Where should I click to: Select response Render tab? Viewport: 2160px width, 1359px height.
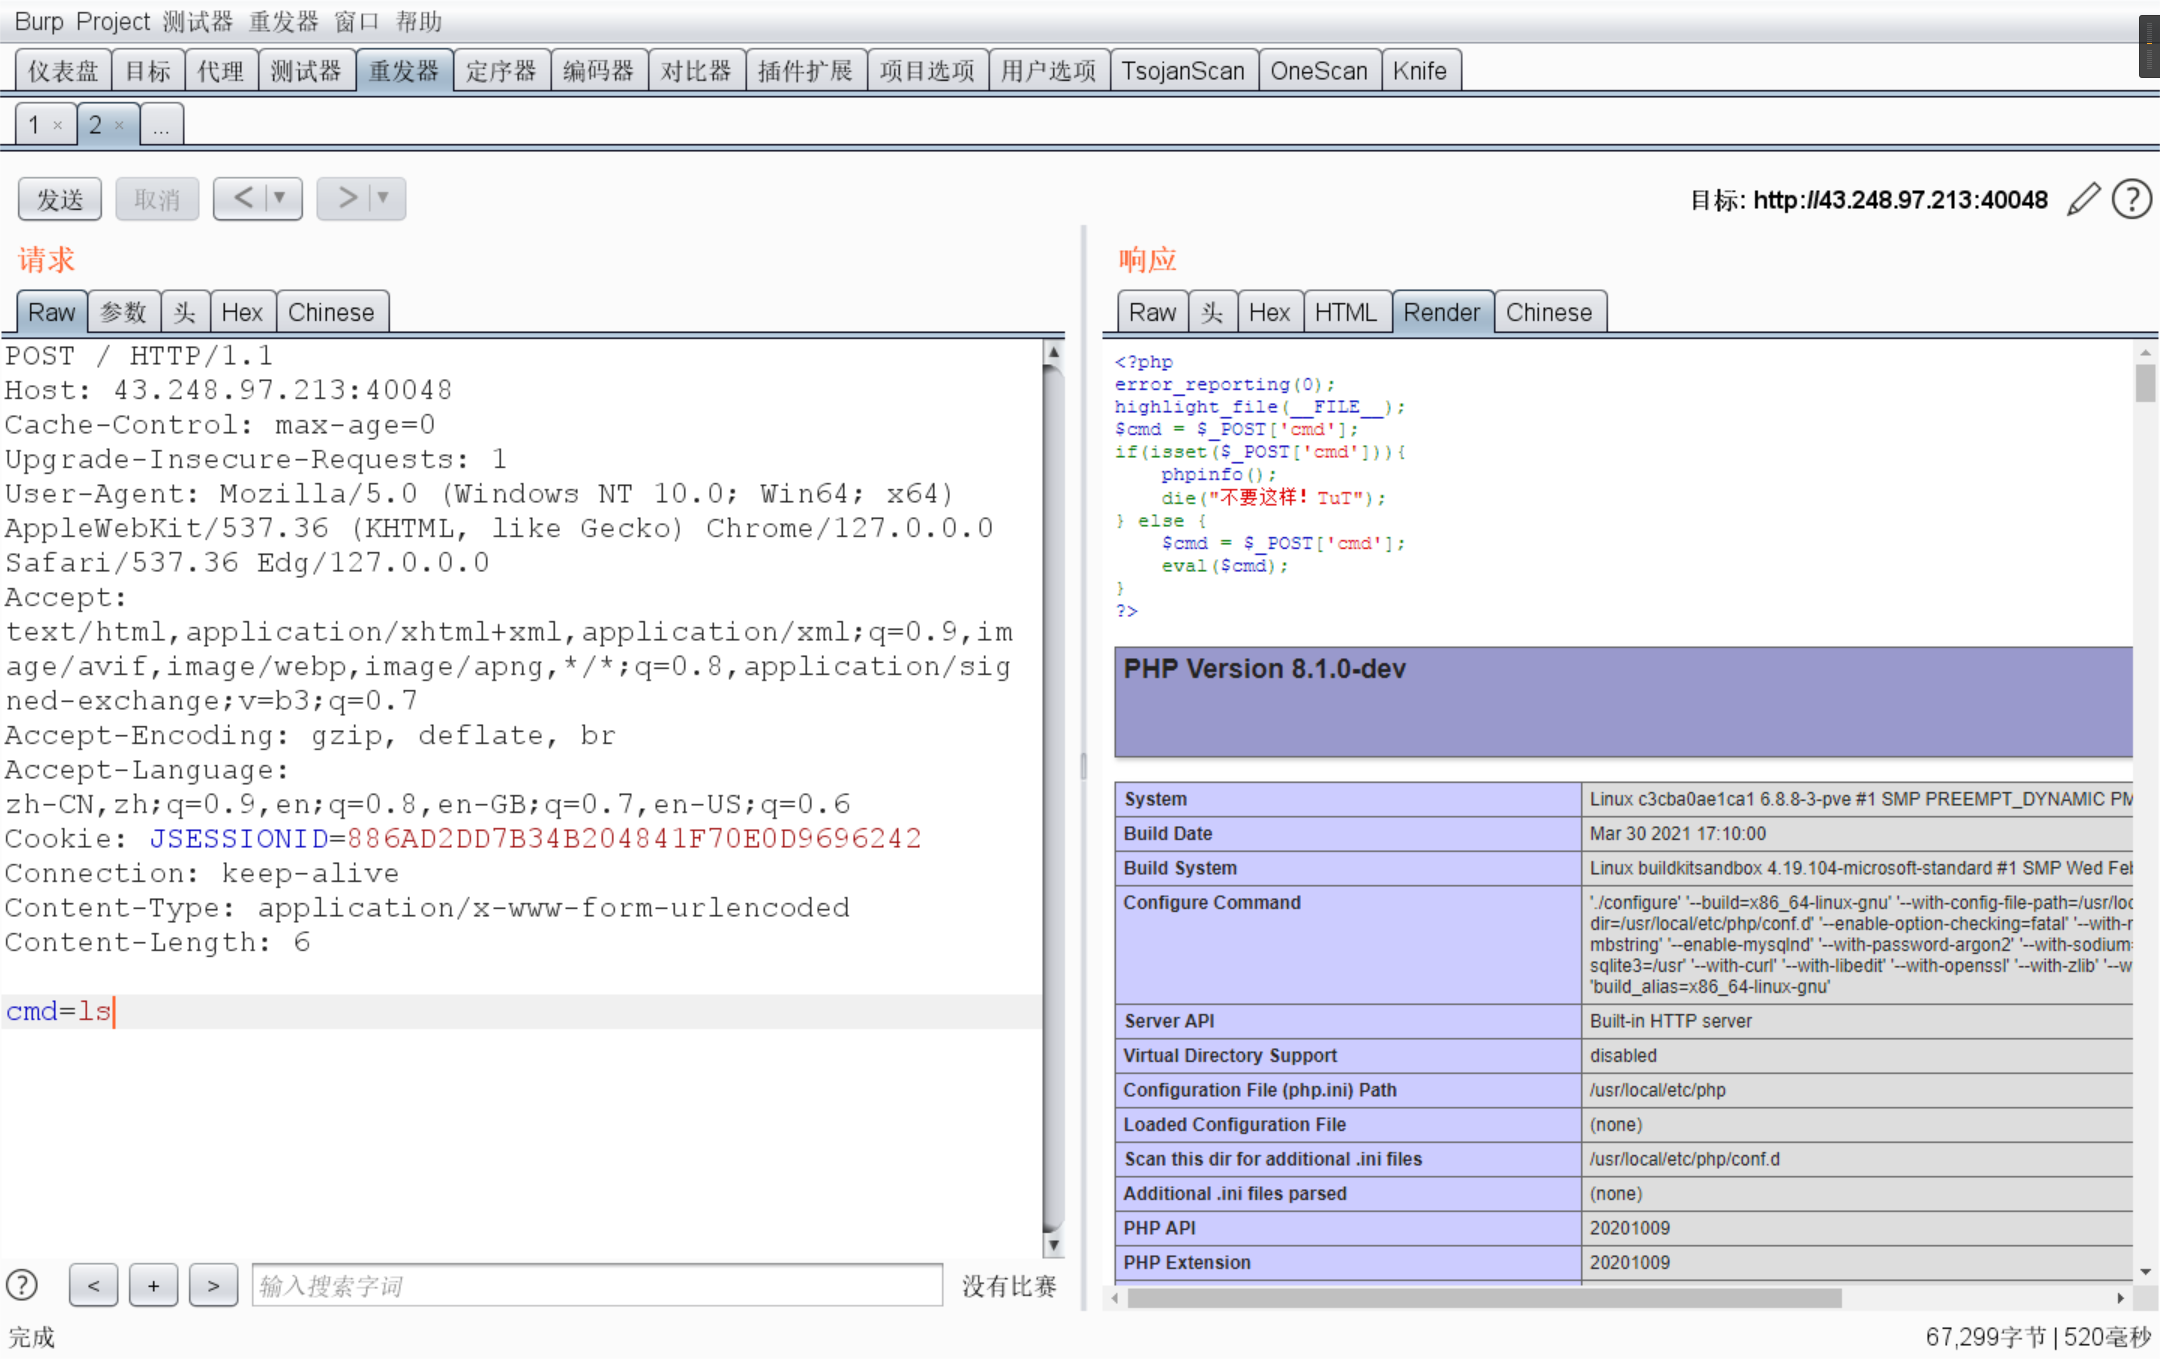[x=1441, y=312]
